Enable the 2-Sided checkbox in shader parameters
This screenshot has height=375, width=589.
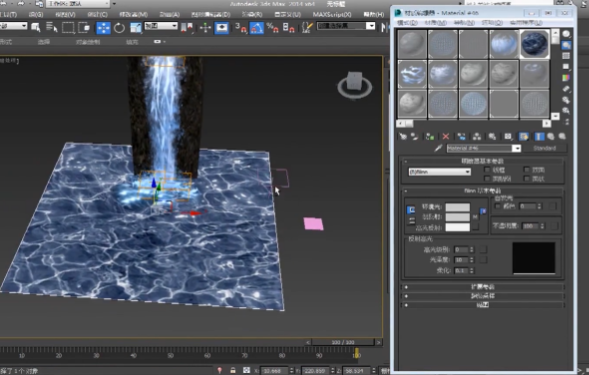point(527,170)
